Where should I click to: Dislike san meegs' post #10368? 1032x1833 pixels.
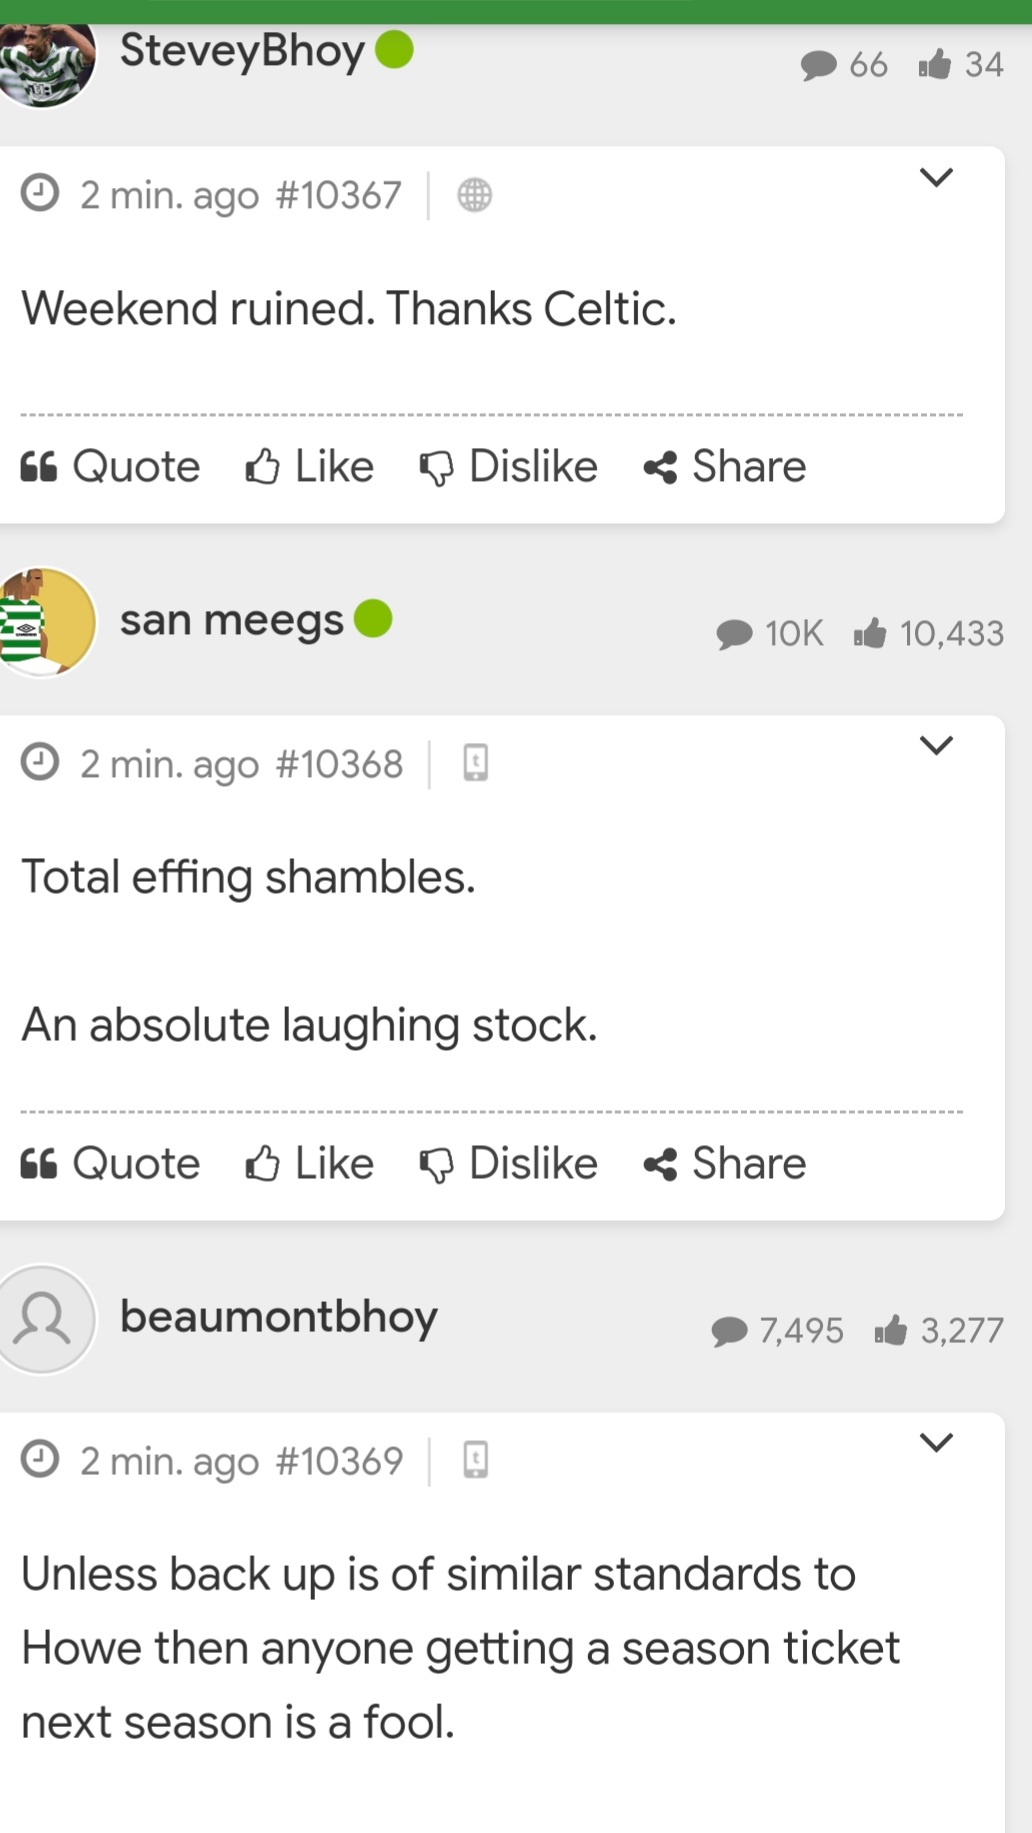tap(509, 1164)
